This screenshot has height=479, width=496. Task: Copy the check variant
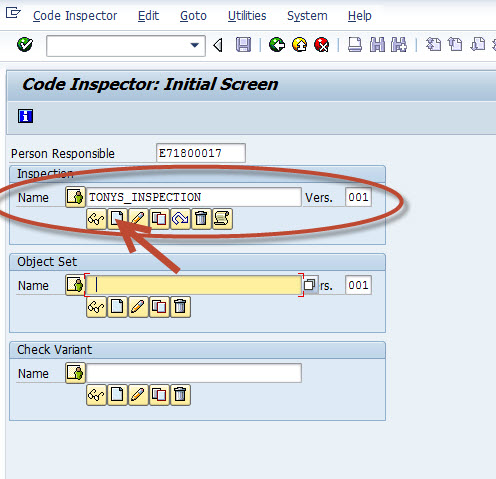[159, 395]
